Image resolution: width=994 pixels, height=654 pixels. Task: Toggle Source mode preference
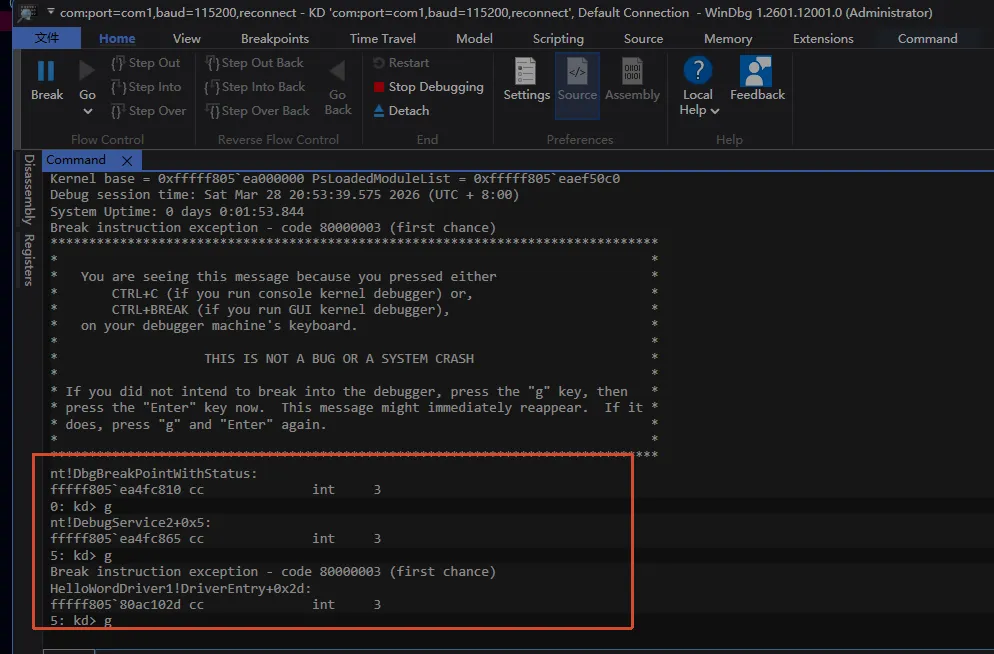pyautogui.click(x=577, y=72)
